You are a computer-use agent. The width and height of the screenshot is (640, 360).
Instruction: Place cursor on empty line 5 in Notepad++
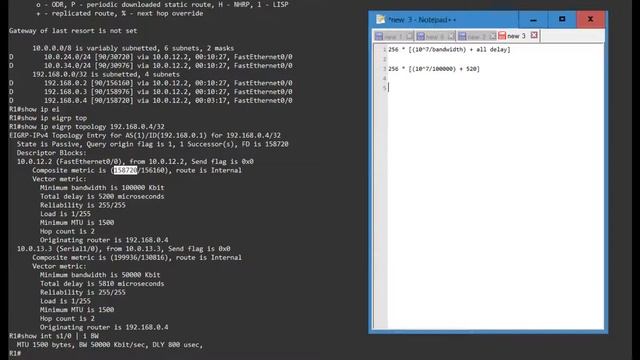496,88
